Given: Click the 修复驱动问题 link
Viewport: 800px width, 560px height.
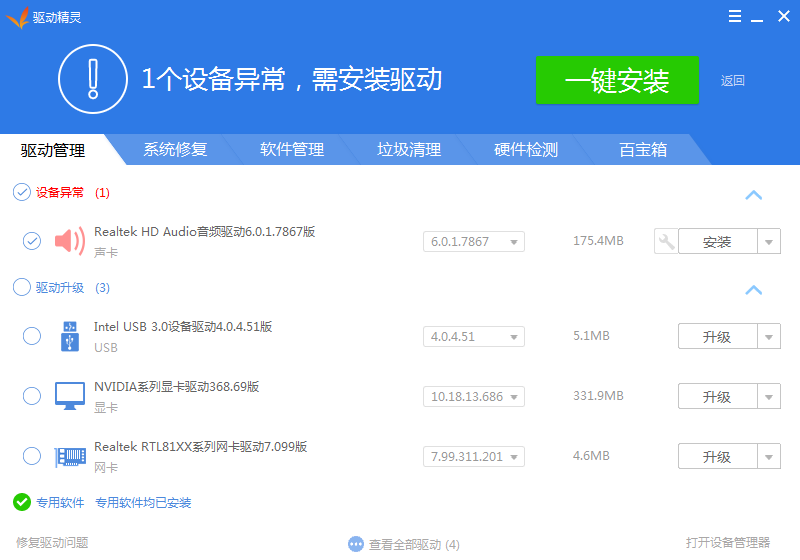Looking at the screenshot, I should pos(52,543).
